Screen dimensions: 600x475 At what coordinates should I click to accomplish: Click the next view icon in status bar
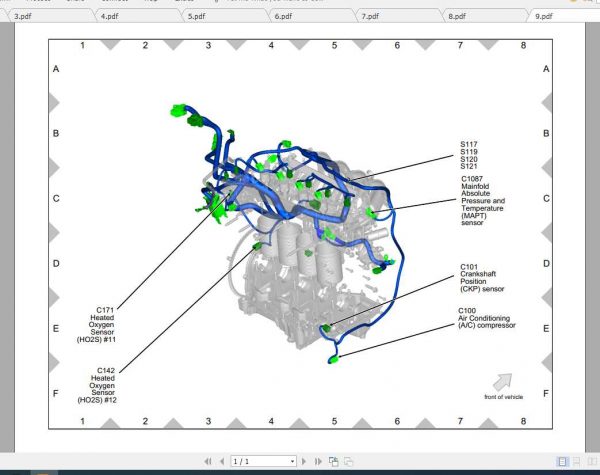coord(348,462)
